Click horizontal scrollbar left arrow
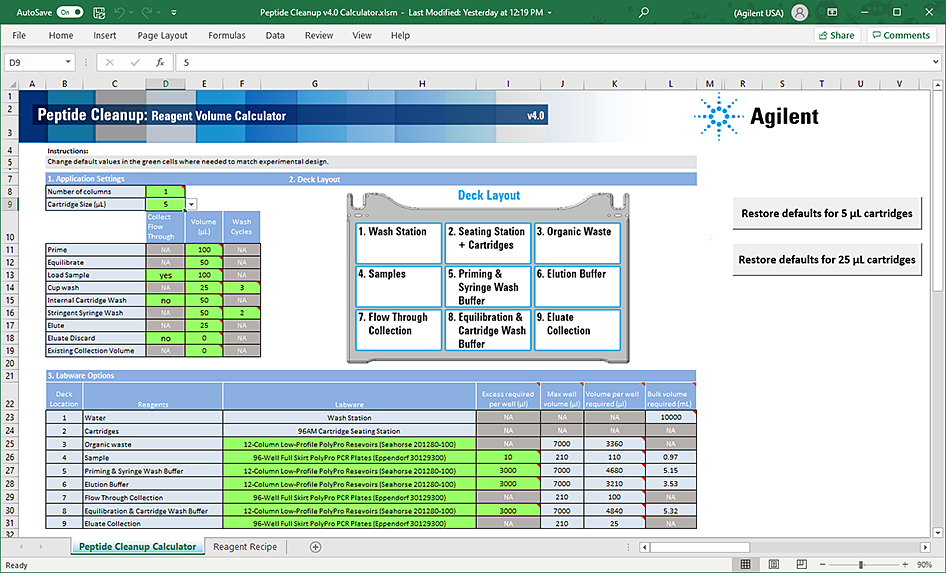Viewport: 946px width, 573px height. click(644, 548)
